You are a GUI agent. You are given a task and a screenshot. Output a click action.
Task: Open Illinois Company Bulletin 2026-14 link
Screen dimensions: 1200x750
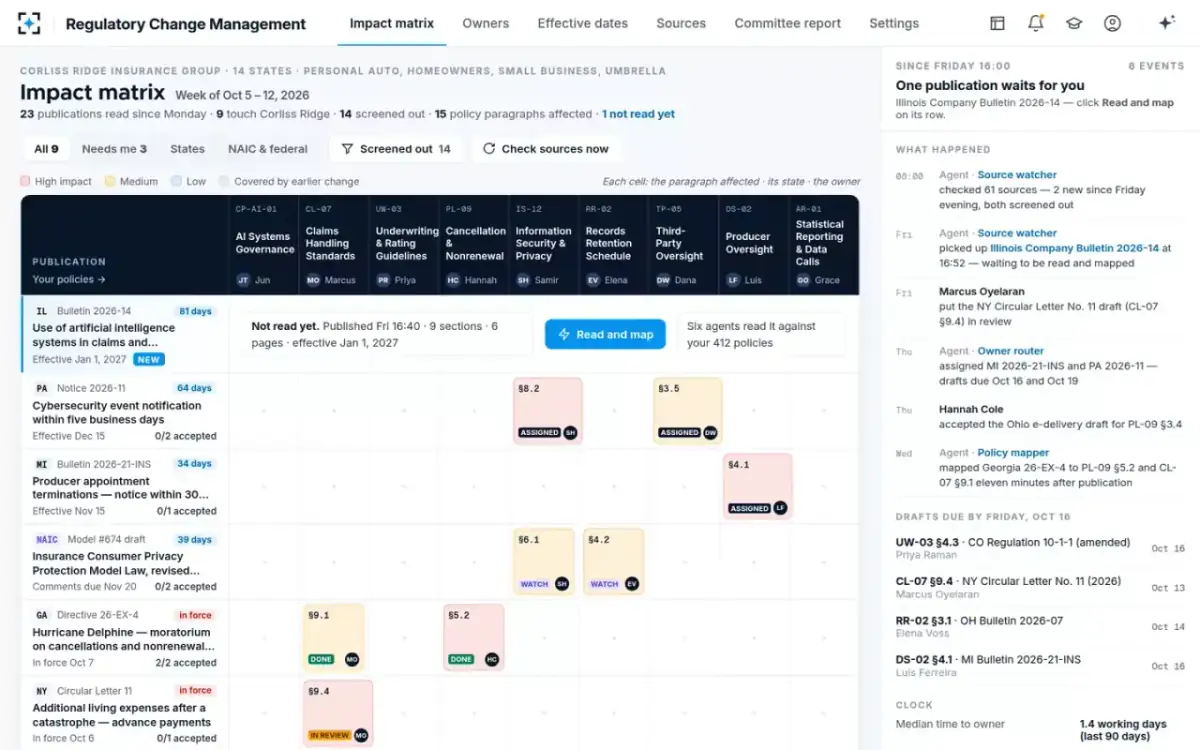point(1075,248)
